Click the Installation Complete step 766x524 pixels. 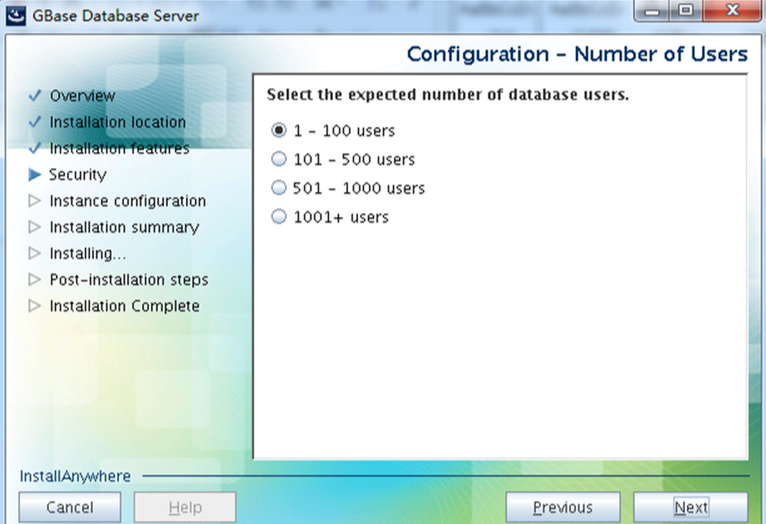pos(125,306)
